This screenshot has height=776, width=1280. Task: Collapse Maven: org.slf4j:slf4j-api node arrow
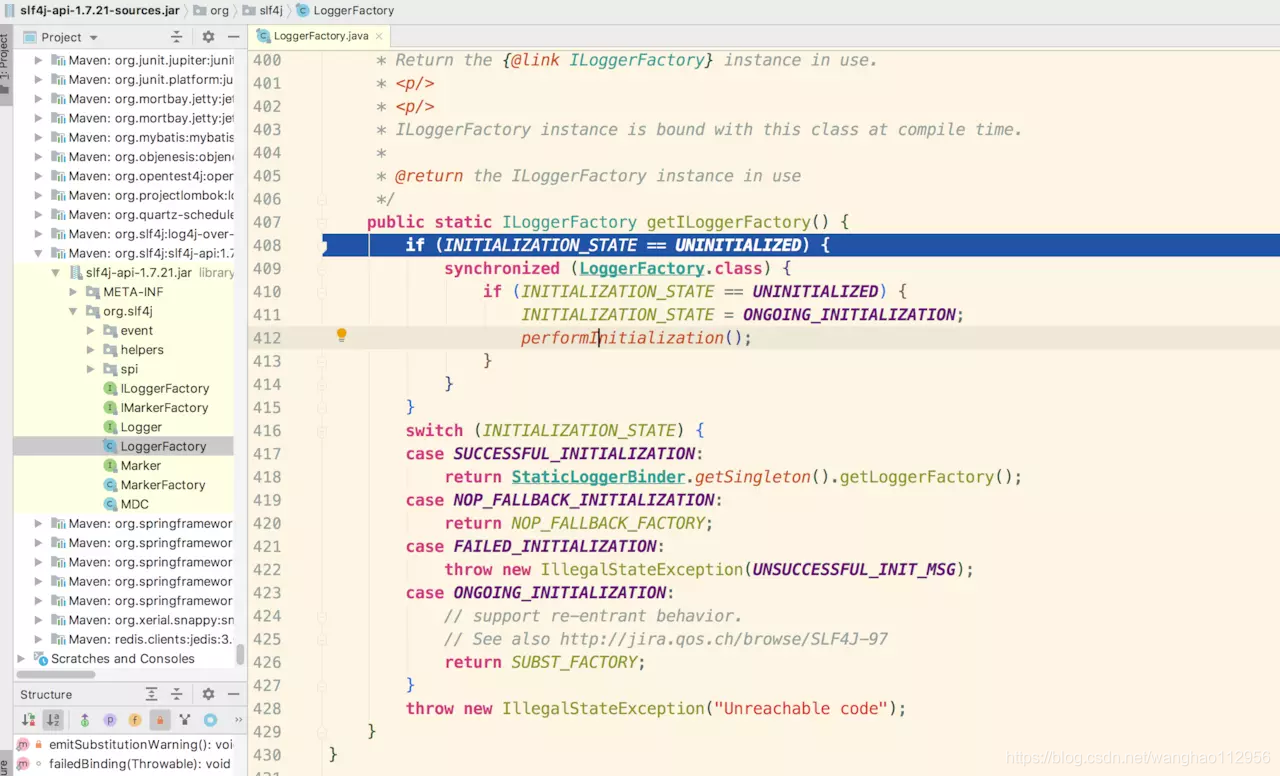39,253
